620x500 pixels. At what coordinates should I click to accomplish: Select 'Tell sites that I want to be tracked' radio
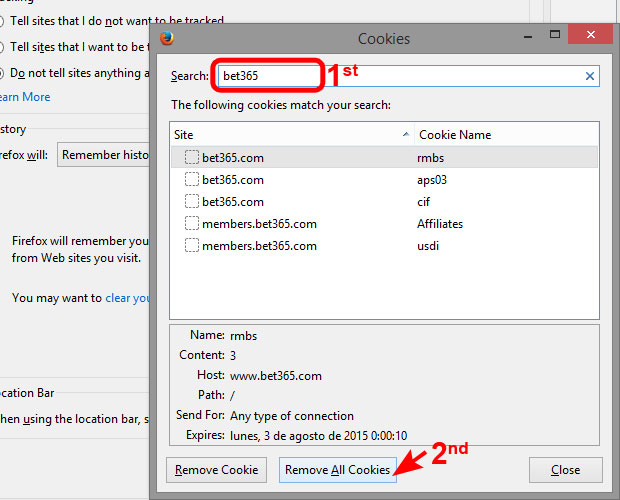(1, 47)
